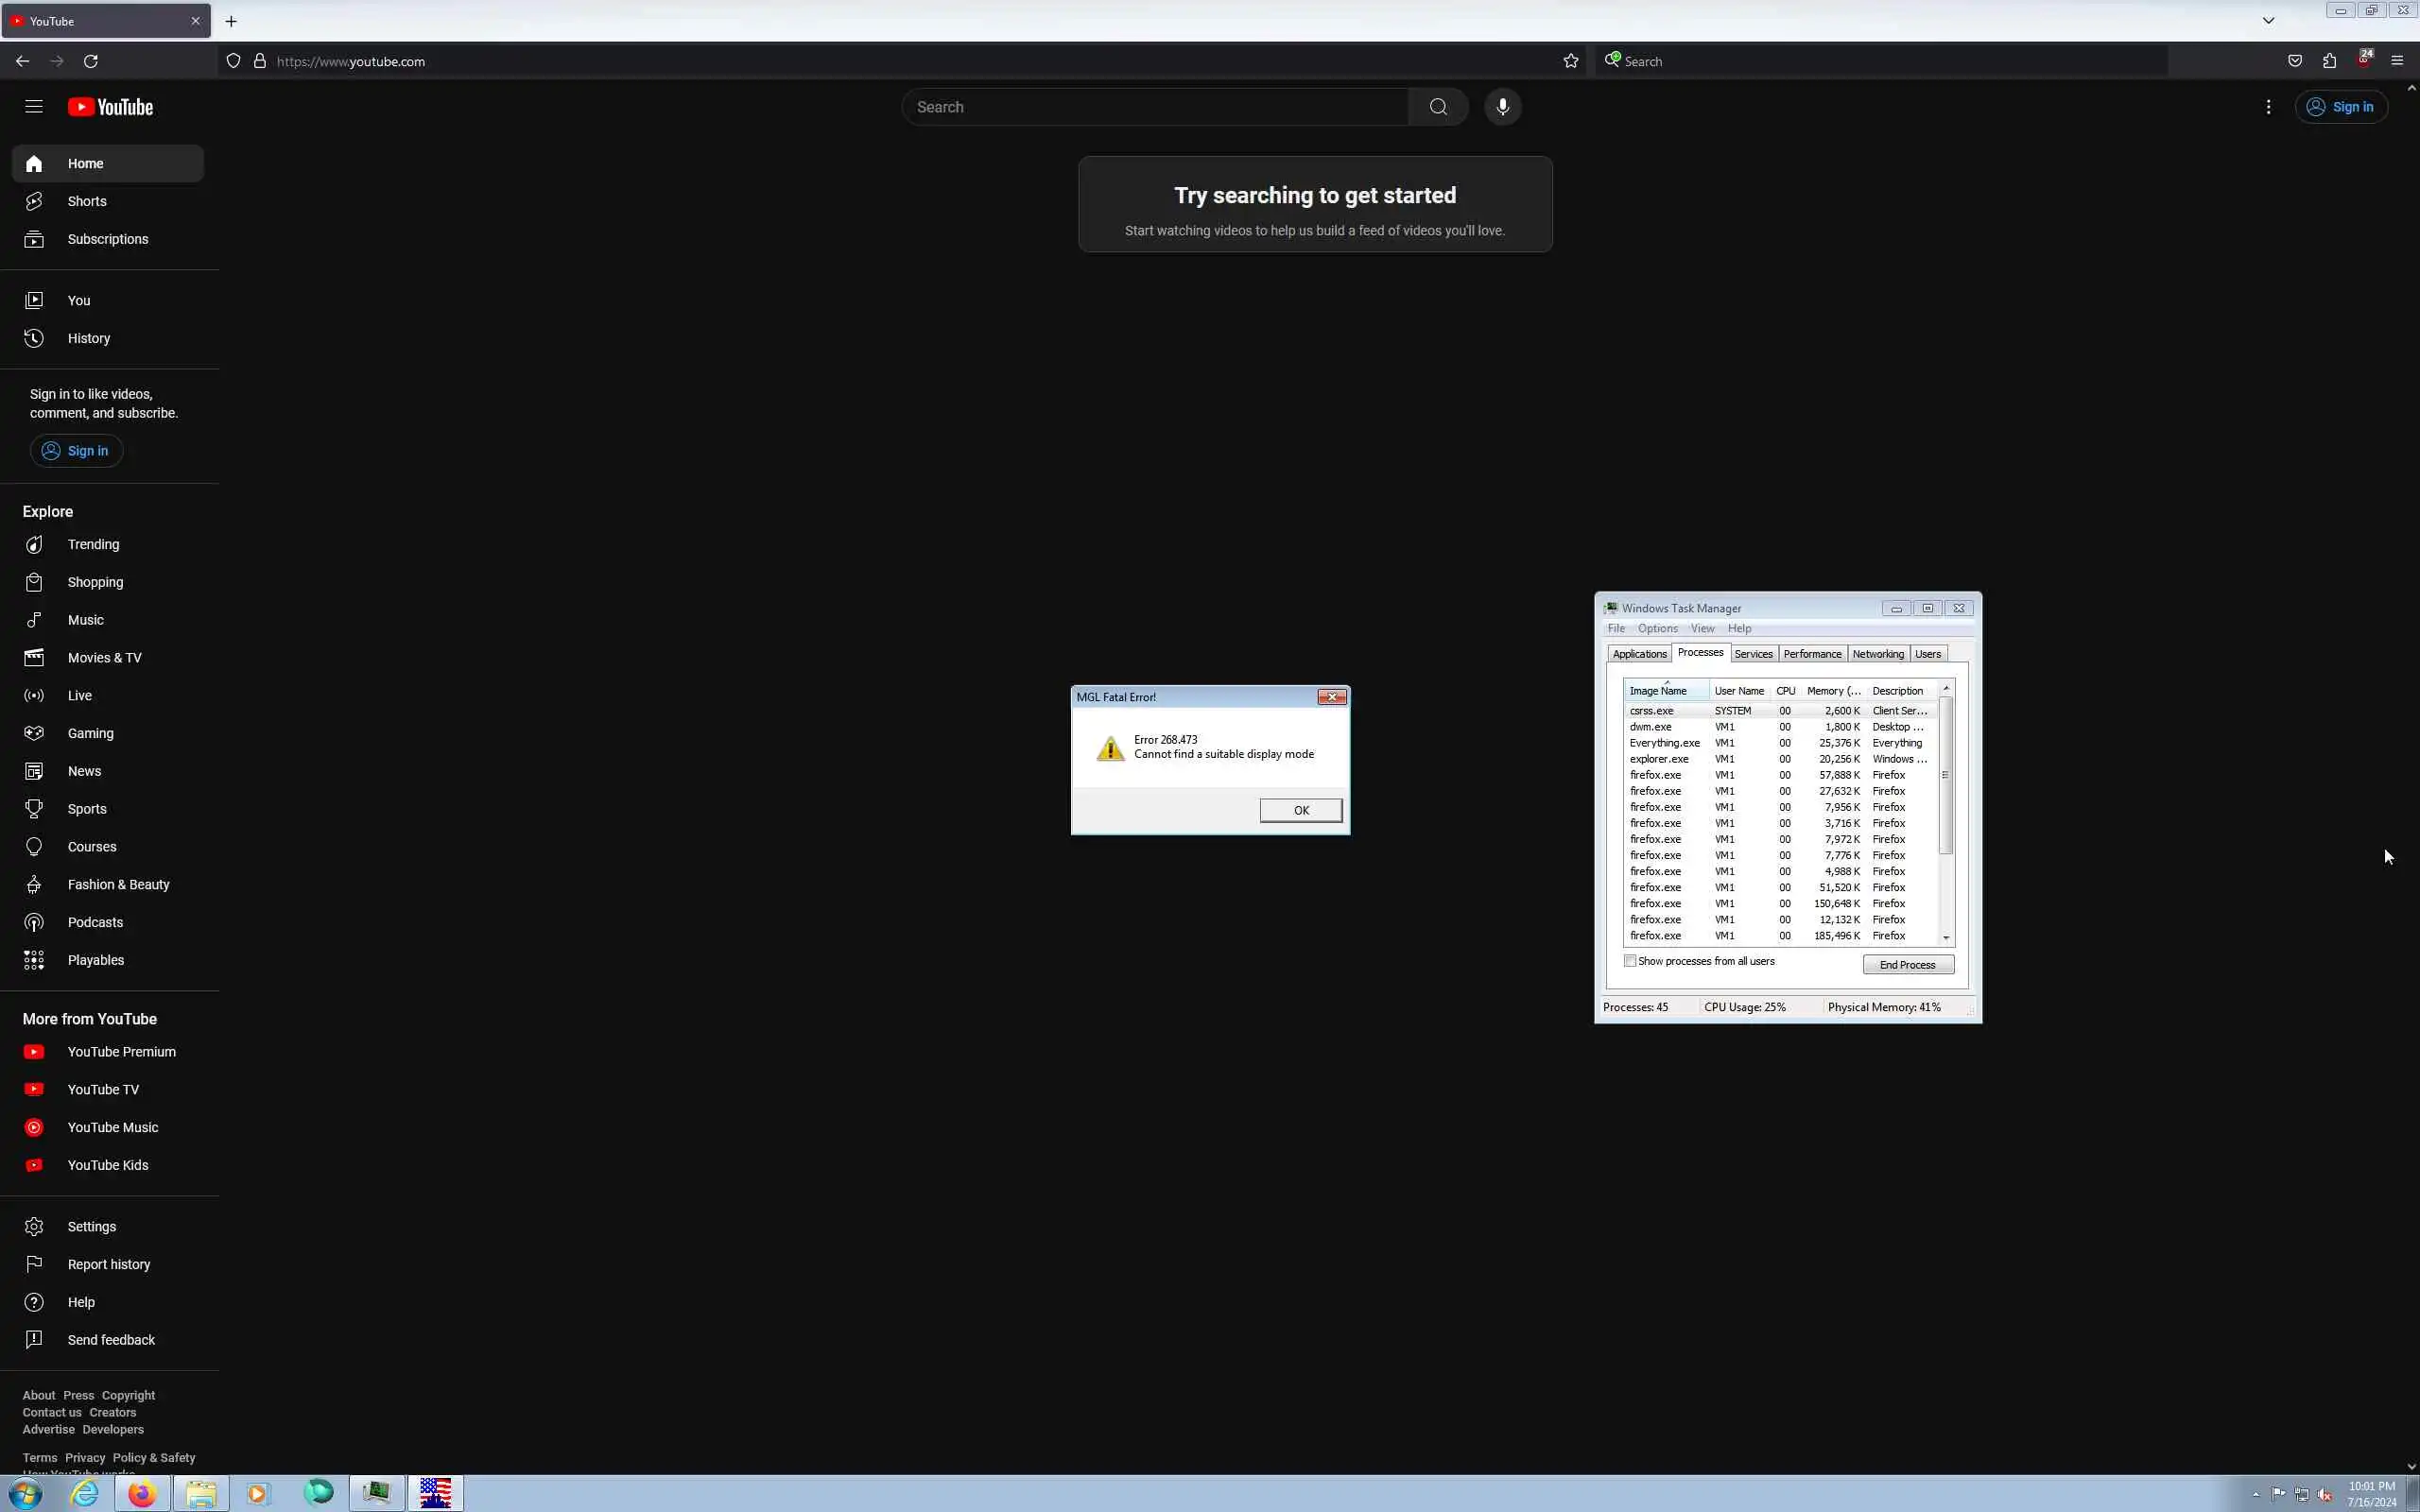Switch to the Performance tab
The image size is (2420, 1512).
point(1812,654)
